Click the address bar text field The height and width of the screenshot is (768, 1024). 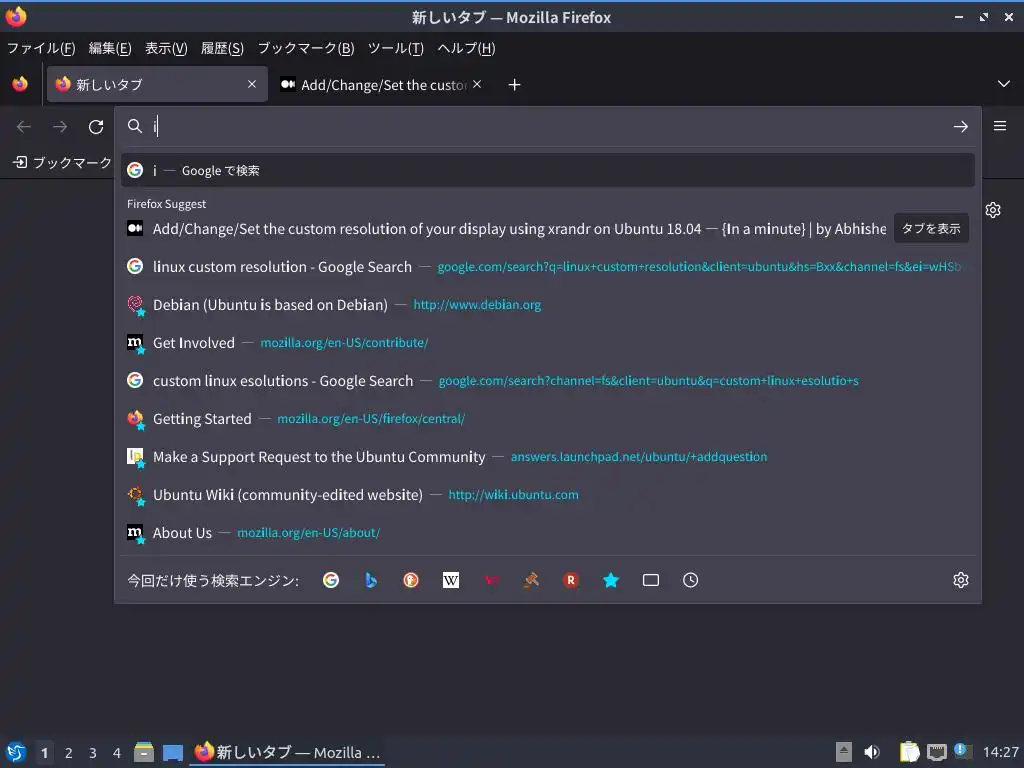pos(549,127)
